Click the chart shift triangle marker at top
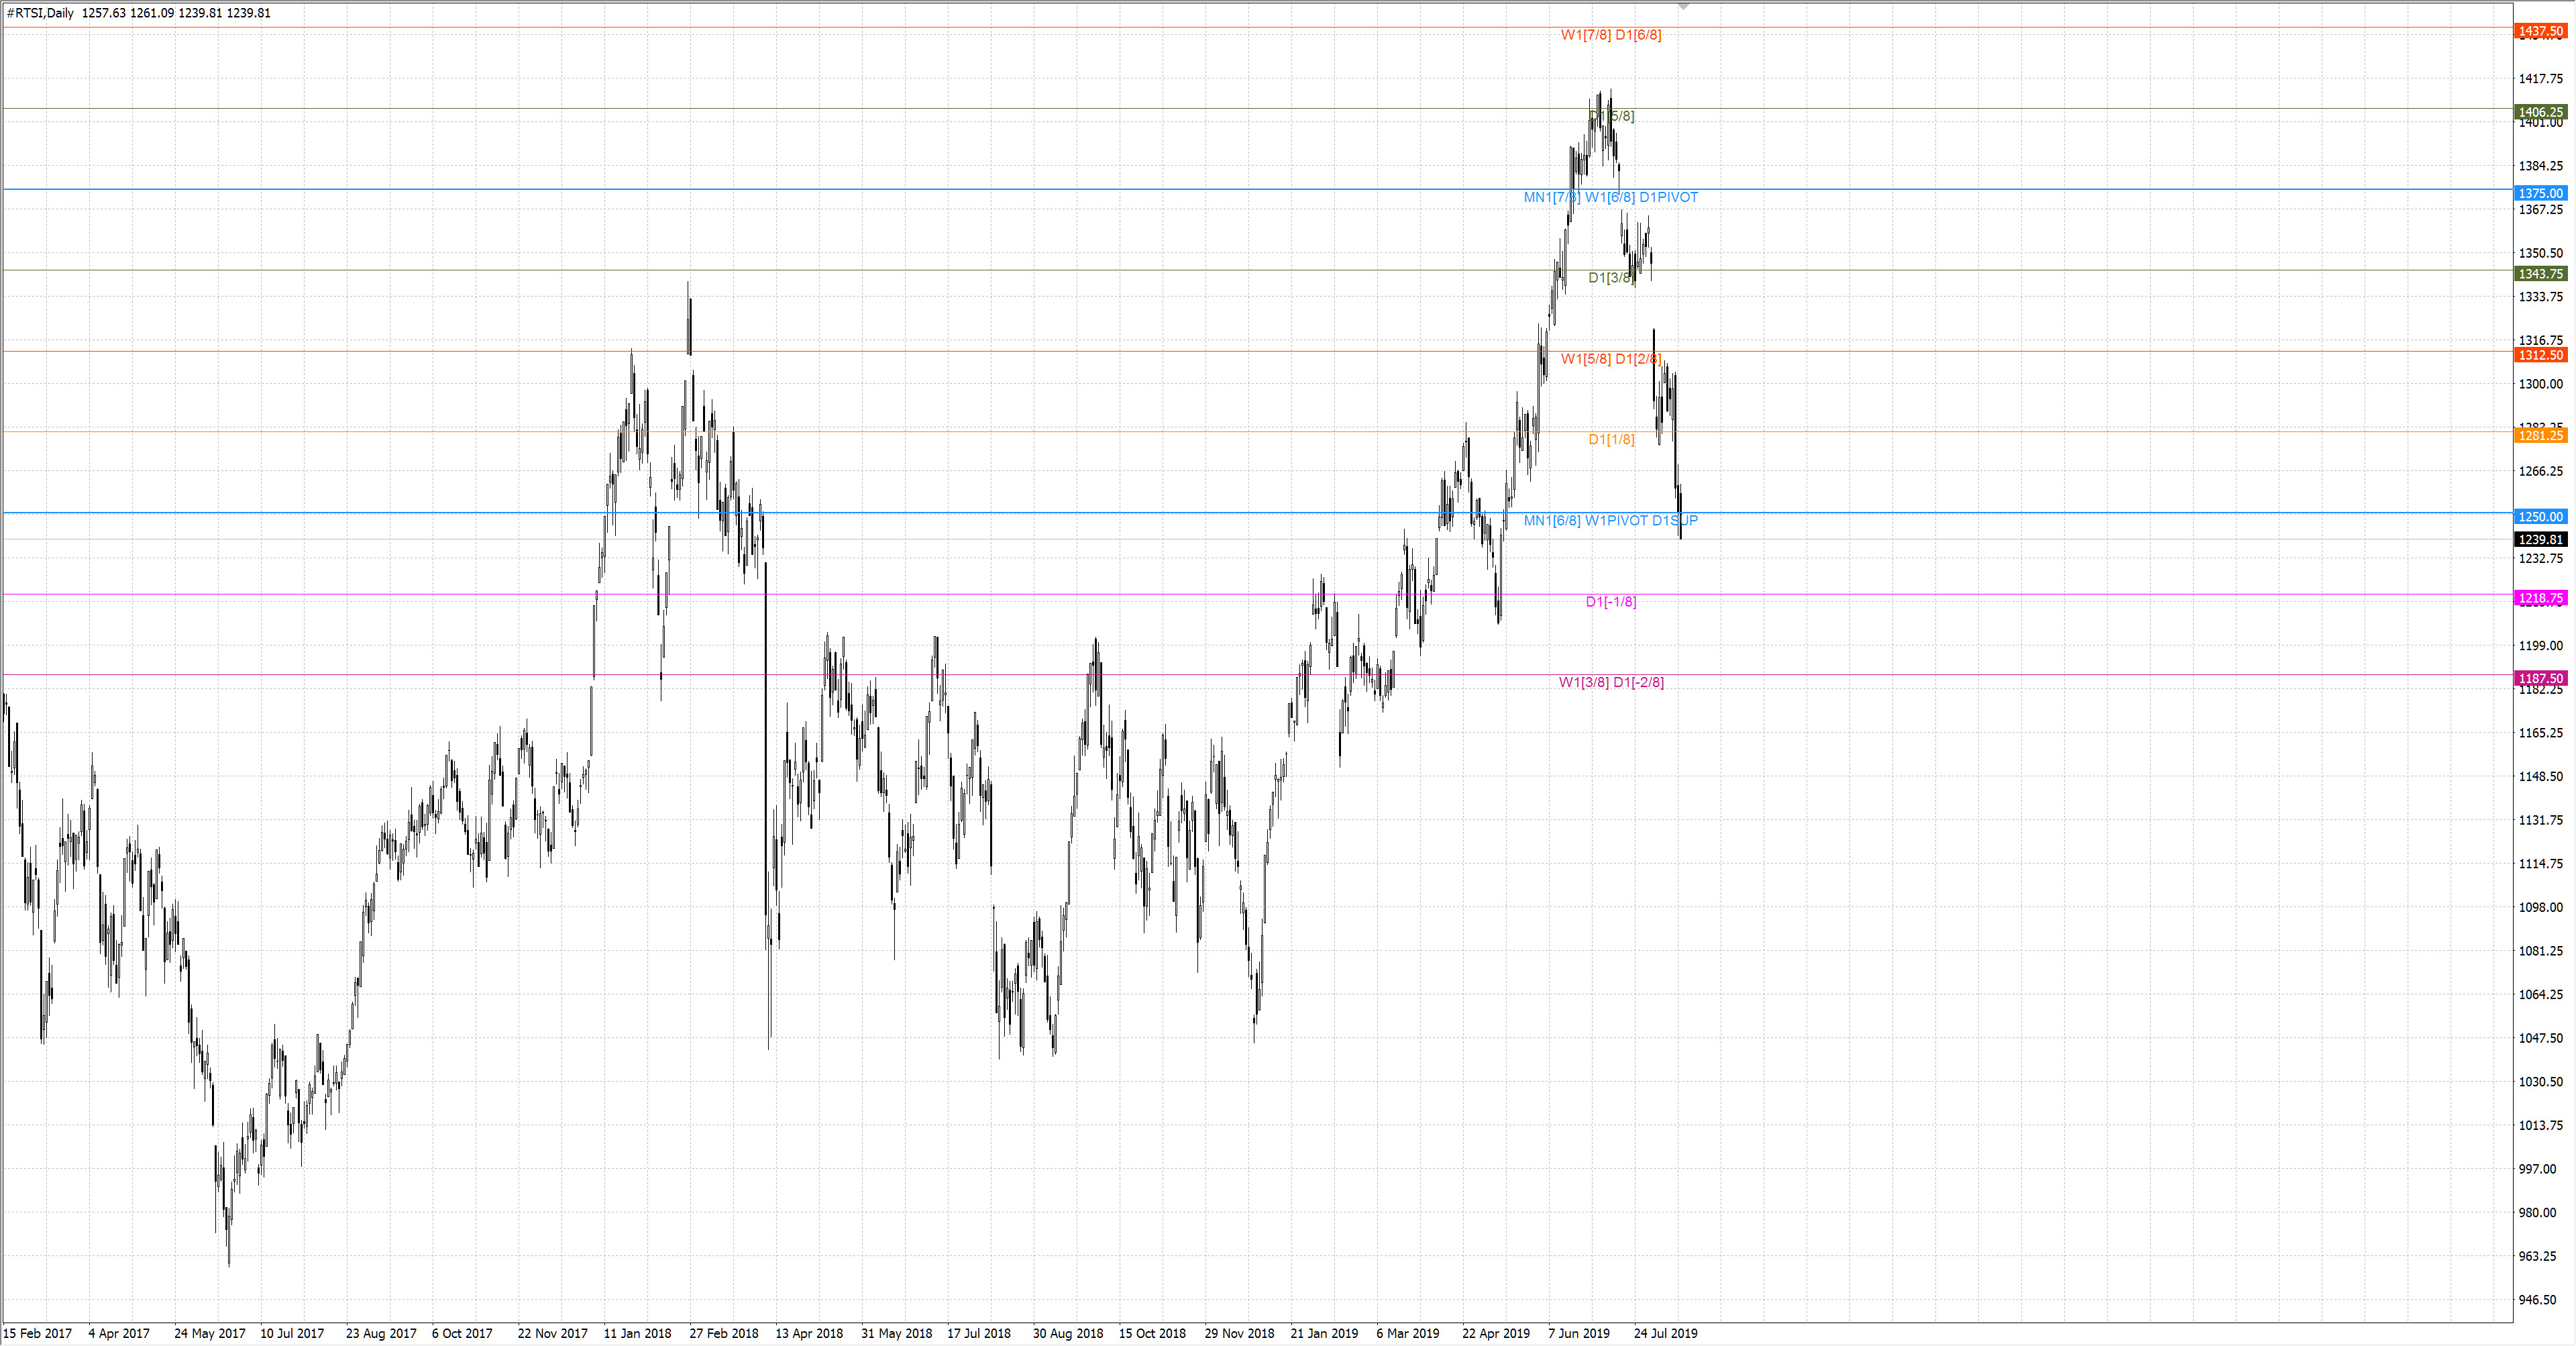 point(1683,7)
